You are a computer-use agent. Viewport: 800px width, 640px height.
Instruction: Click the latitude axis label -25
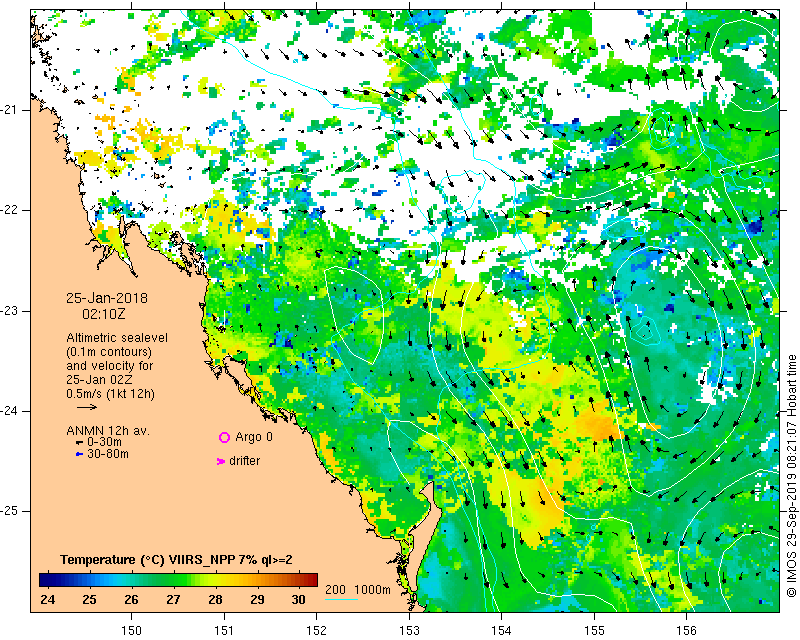[x=10, y=511]
